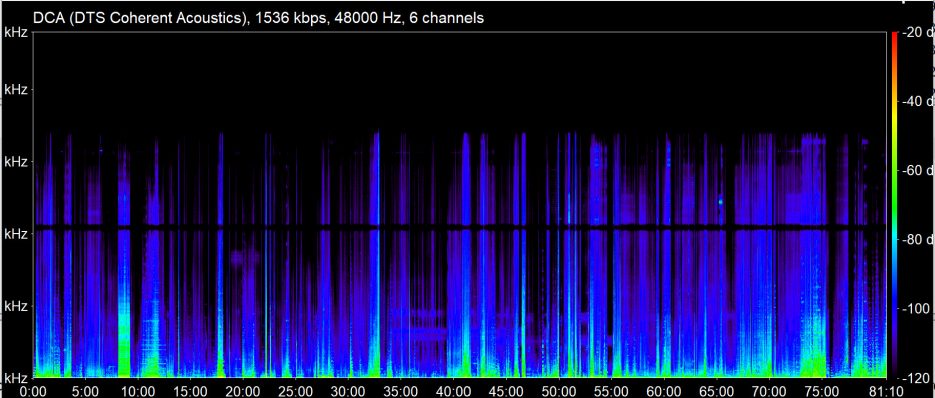Click the 20:00 time axis label
The height and width of the screenshot is (398, 935).
click(x=243, y=391)
